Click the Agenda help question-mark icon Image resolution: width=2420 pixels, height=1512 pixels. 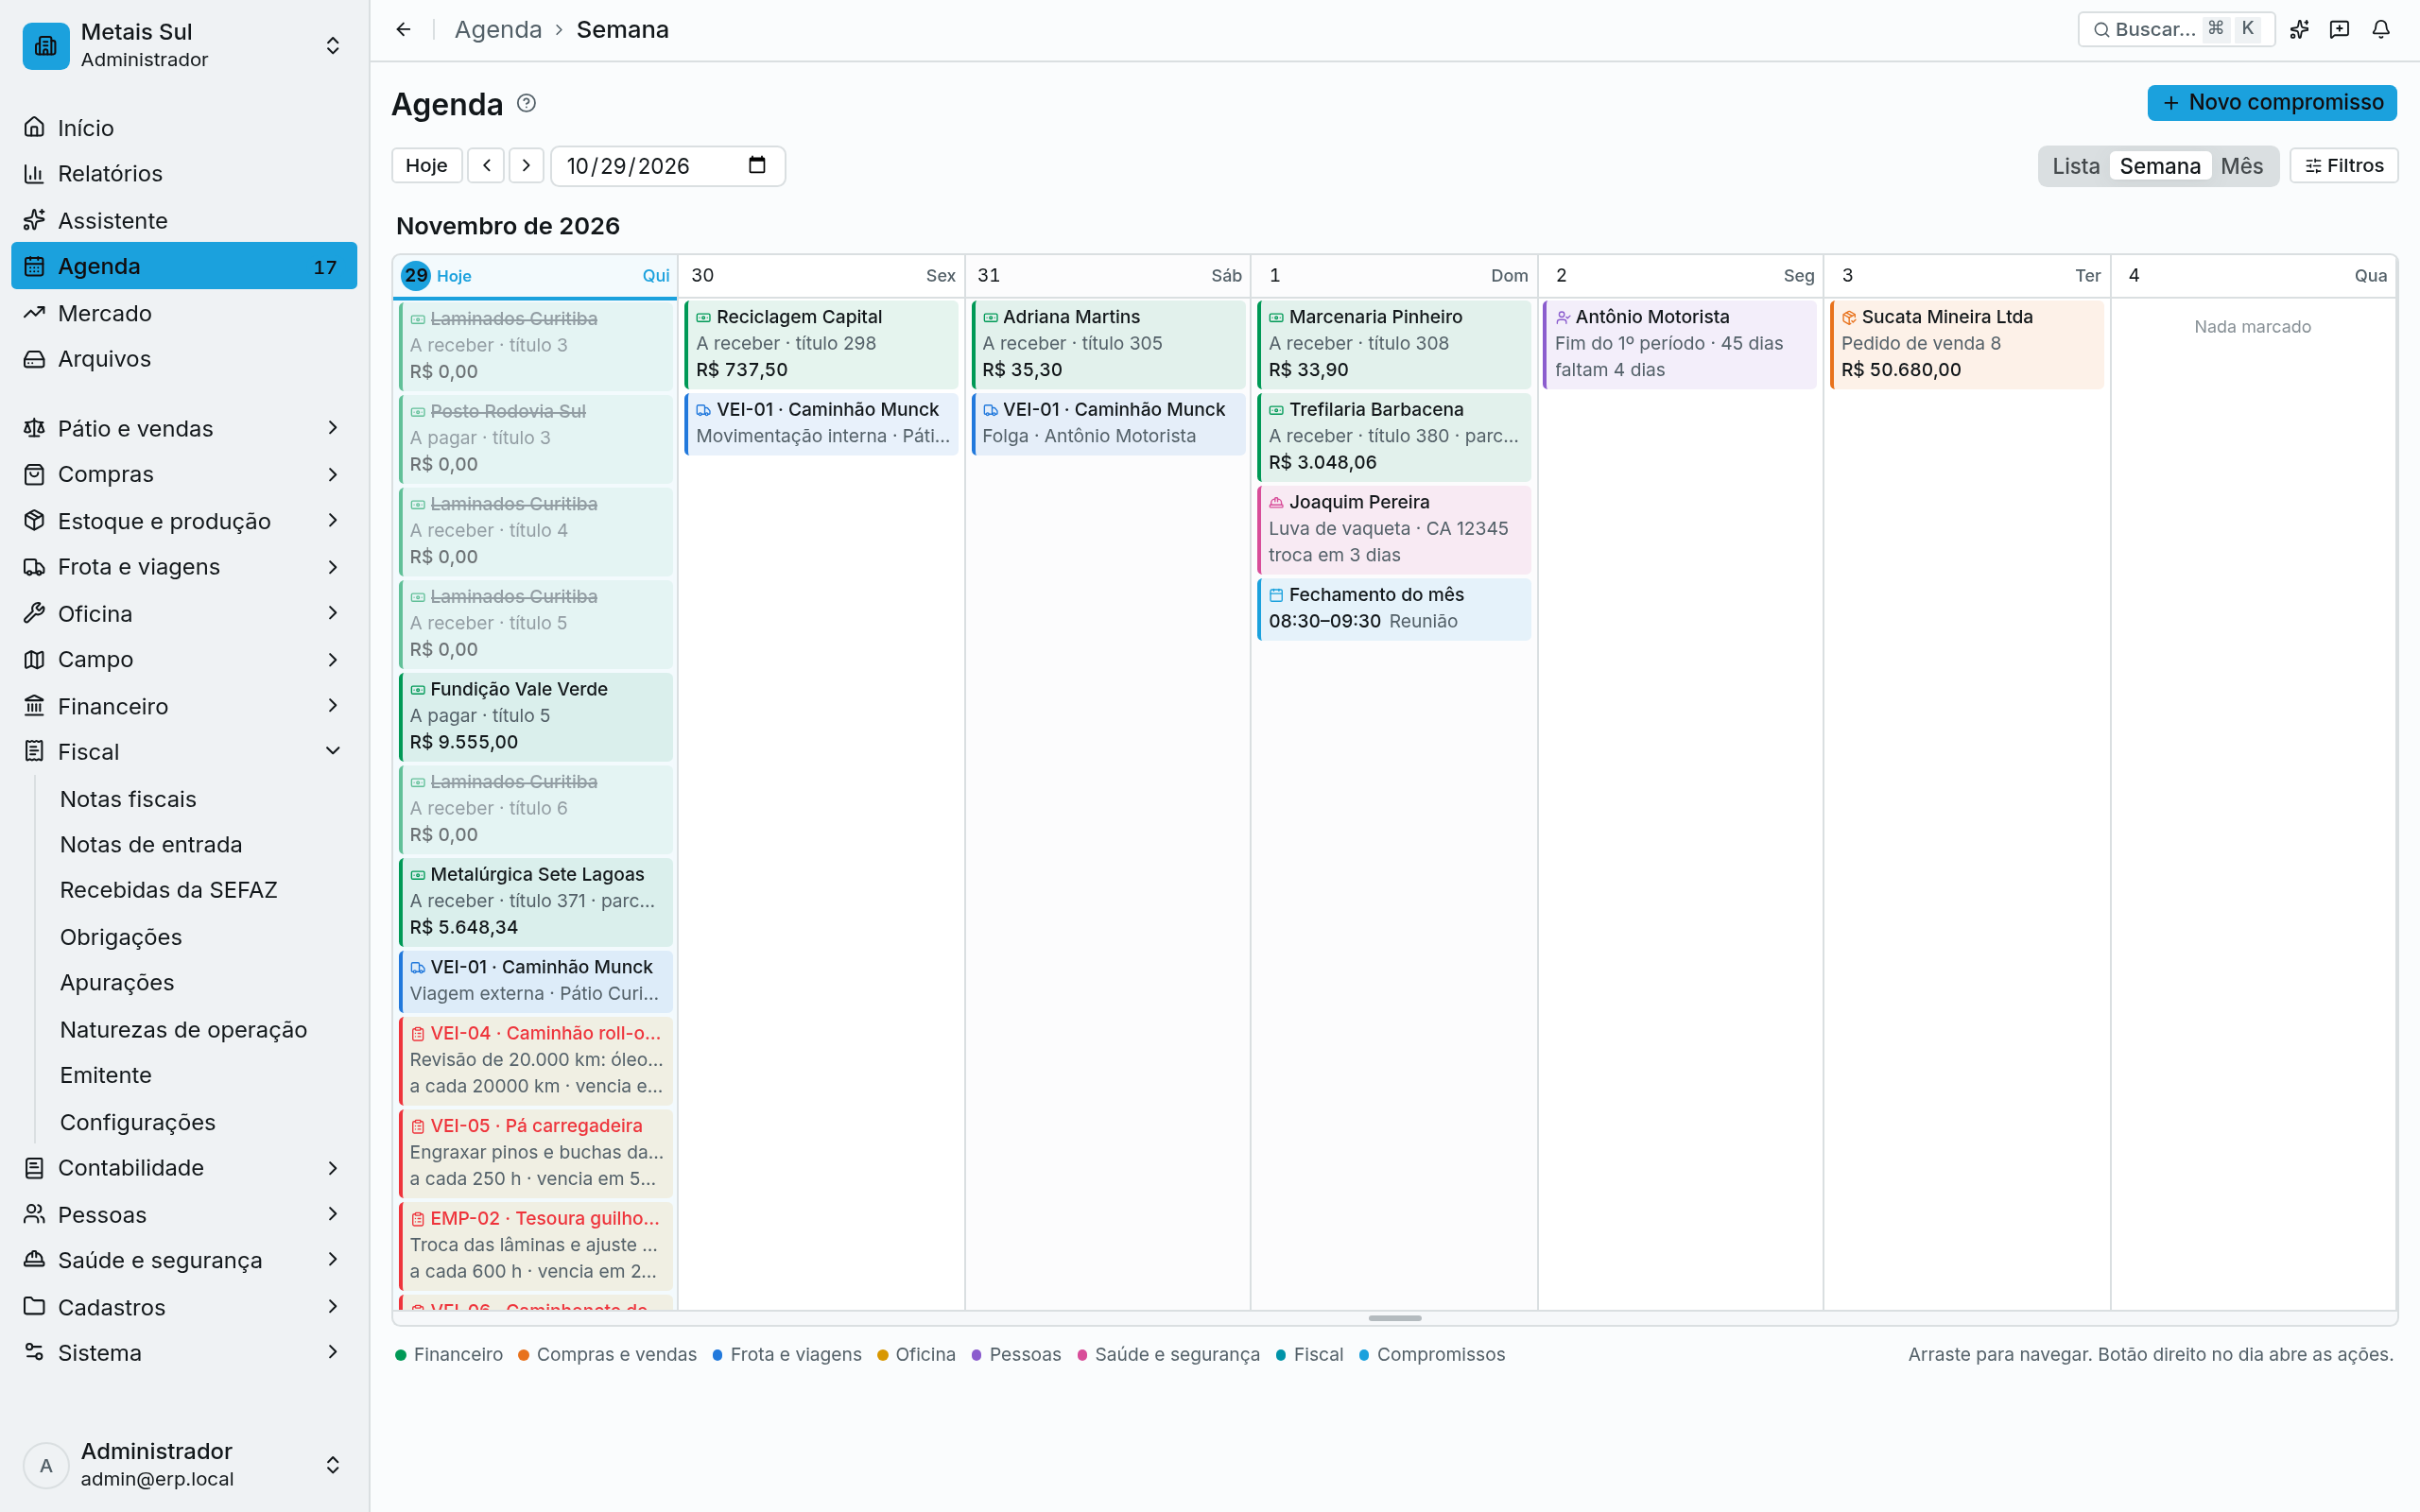point(526,103)
